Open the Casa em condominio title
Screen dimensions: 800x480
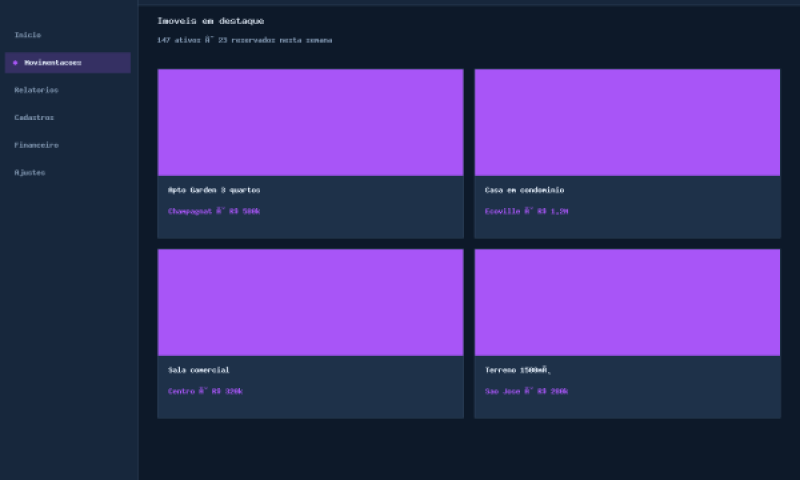point(524,190)
